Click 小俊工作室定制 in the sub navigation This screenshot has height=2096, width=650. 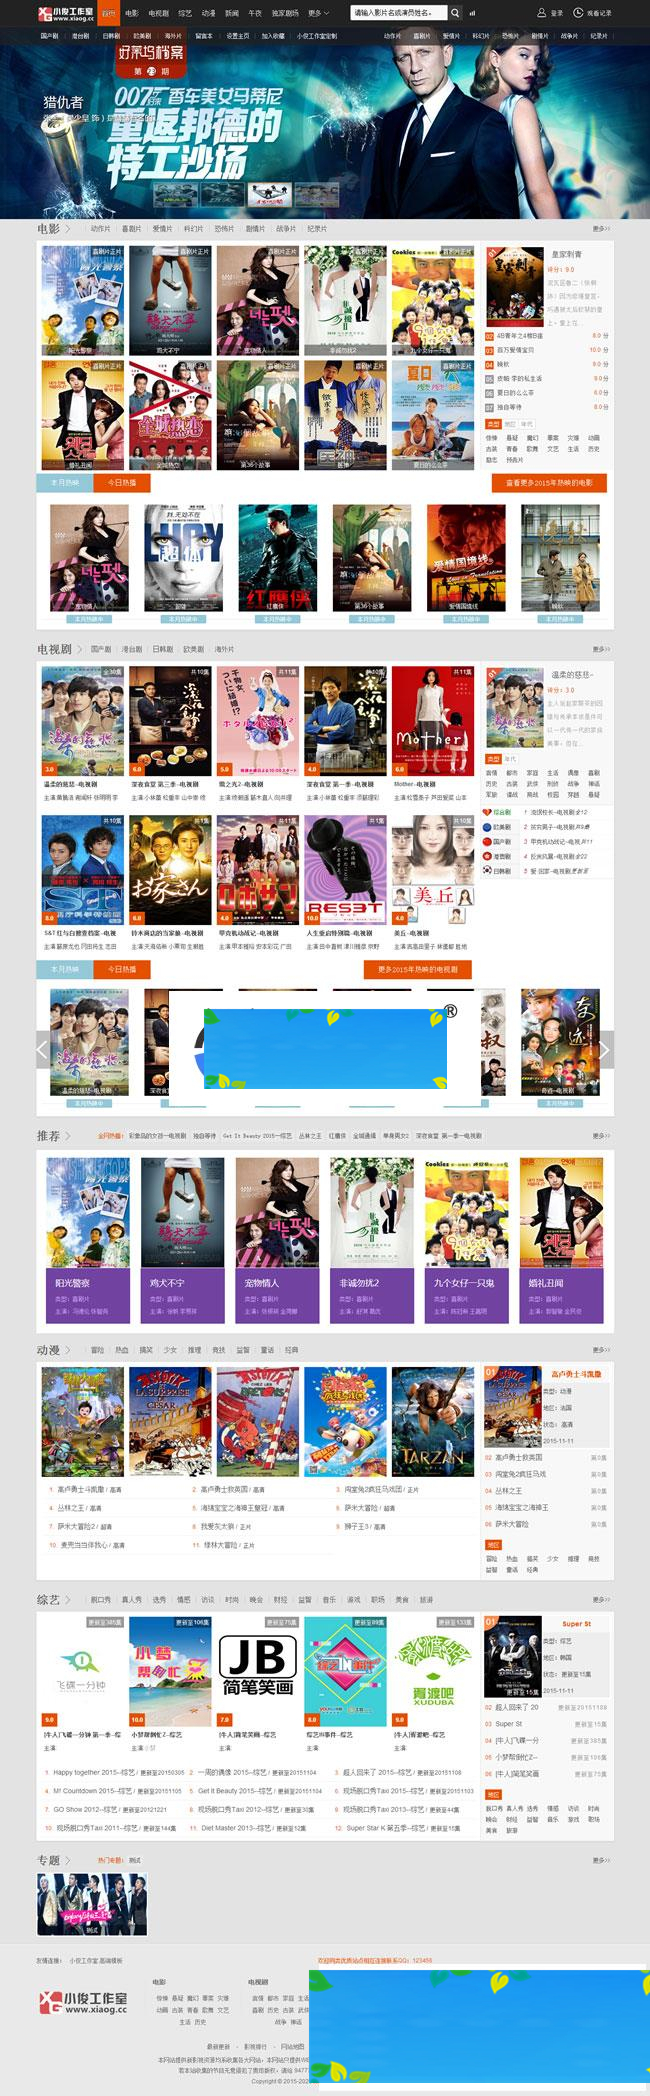(x=317, y=36)
